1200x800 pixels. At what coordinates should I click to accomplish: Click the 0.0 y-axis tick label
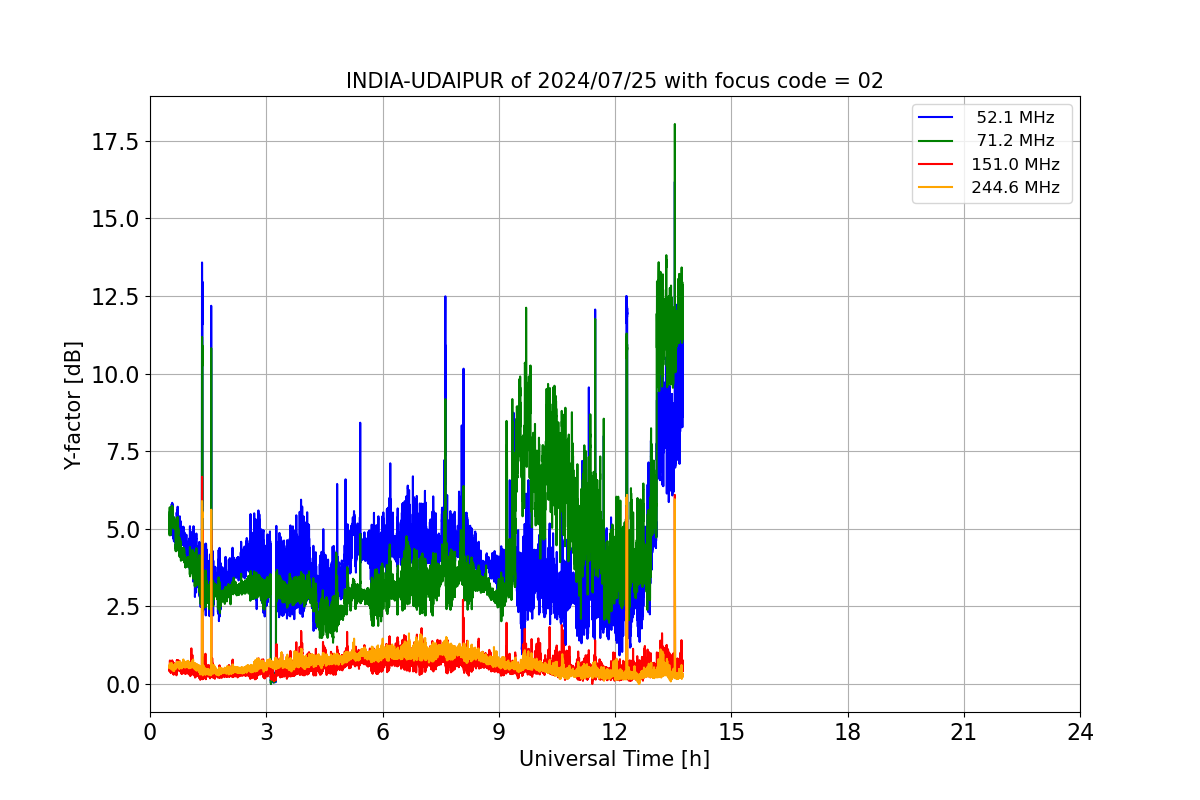tap(120, 684)
